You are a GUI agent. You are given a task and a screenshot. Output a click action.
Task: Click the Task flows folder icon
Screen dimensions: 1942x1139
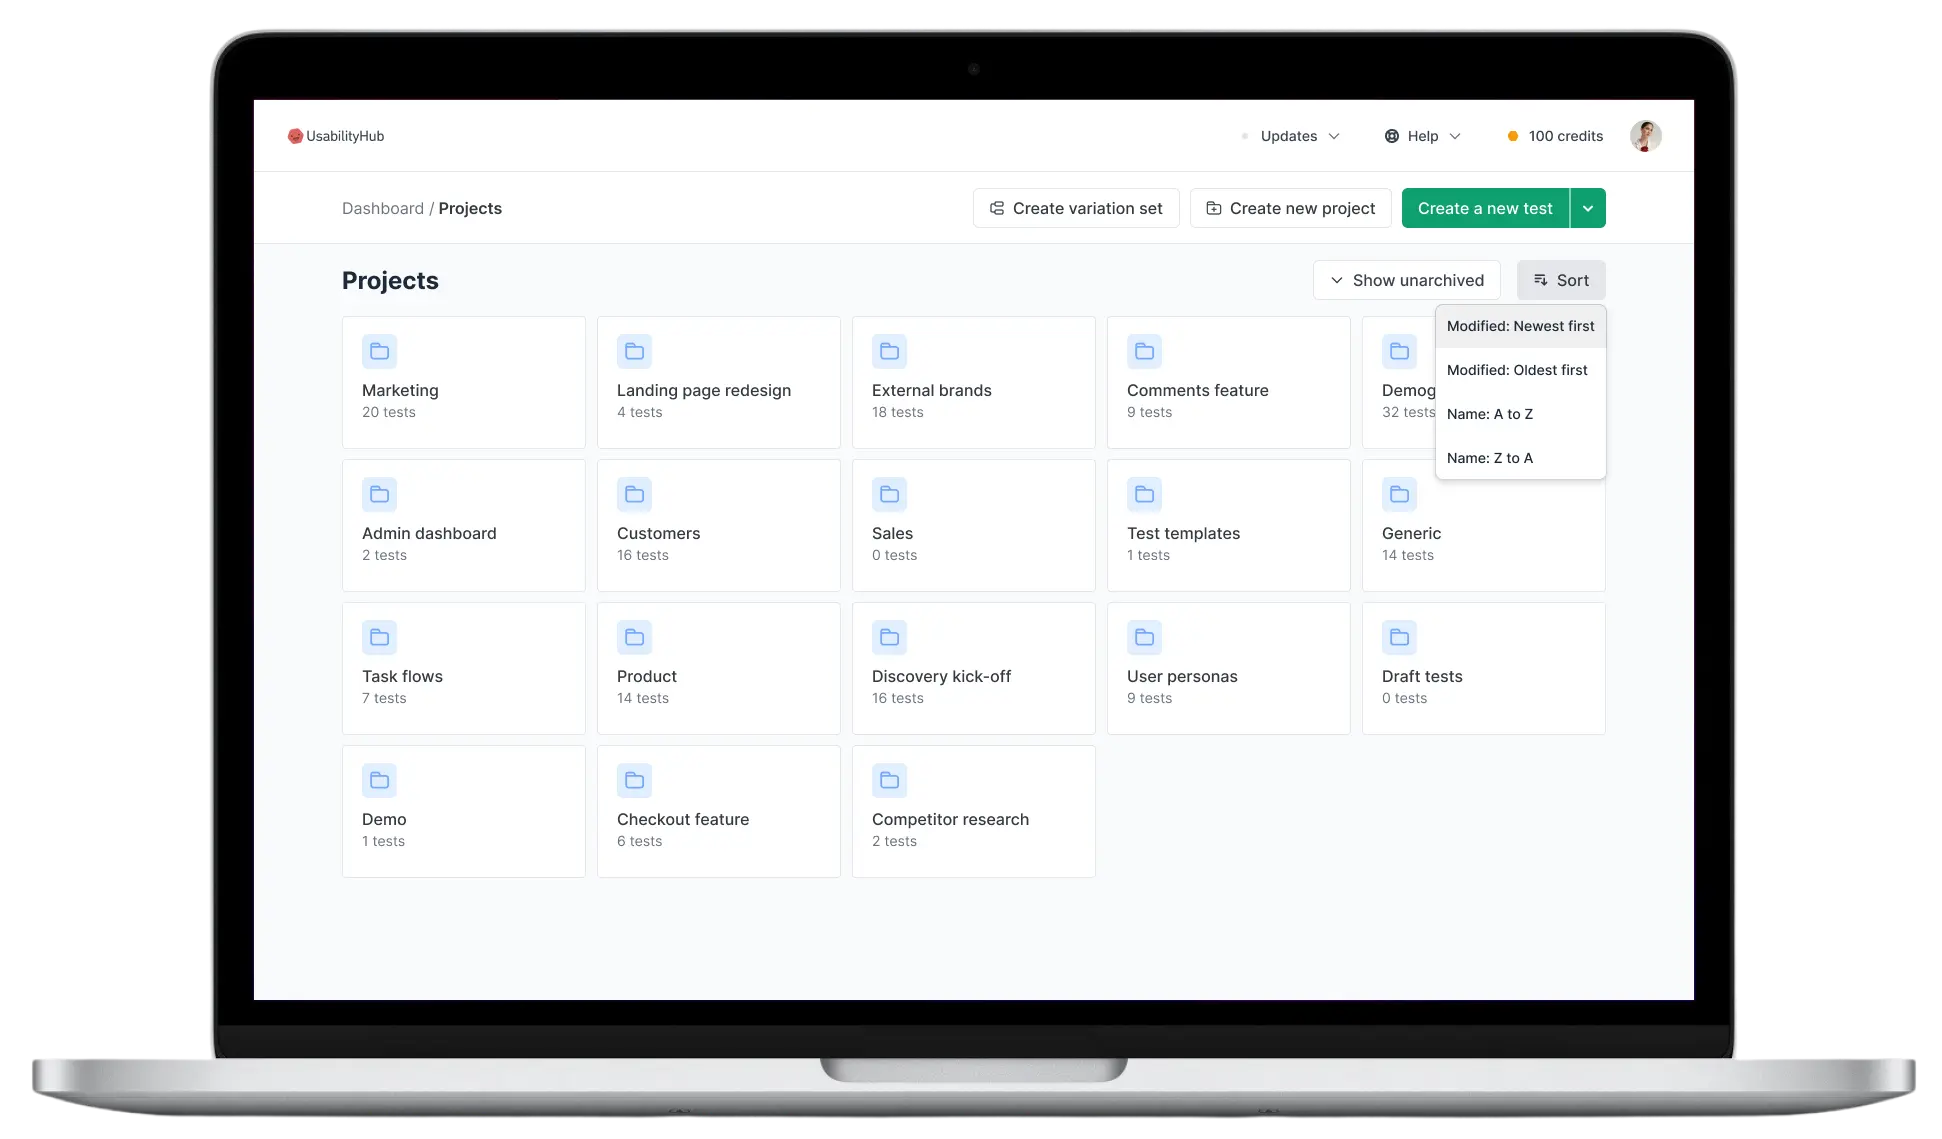pos(380,637)
